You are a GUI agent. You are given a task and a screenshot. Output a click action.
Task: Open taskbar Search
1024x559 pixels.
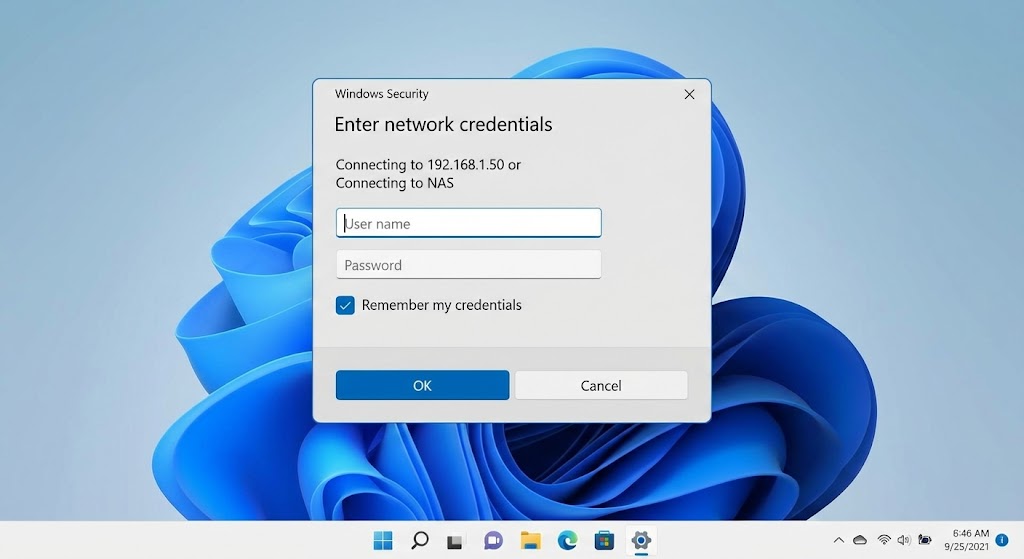tap(420, 541)
